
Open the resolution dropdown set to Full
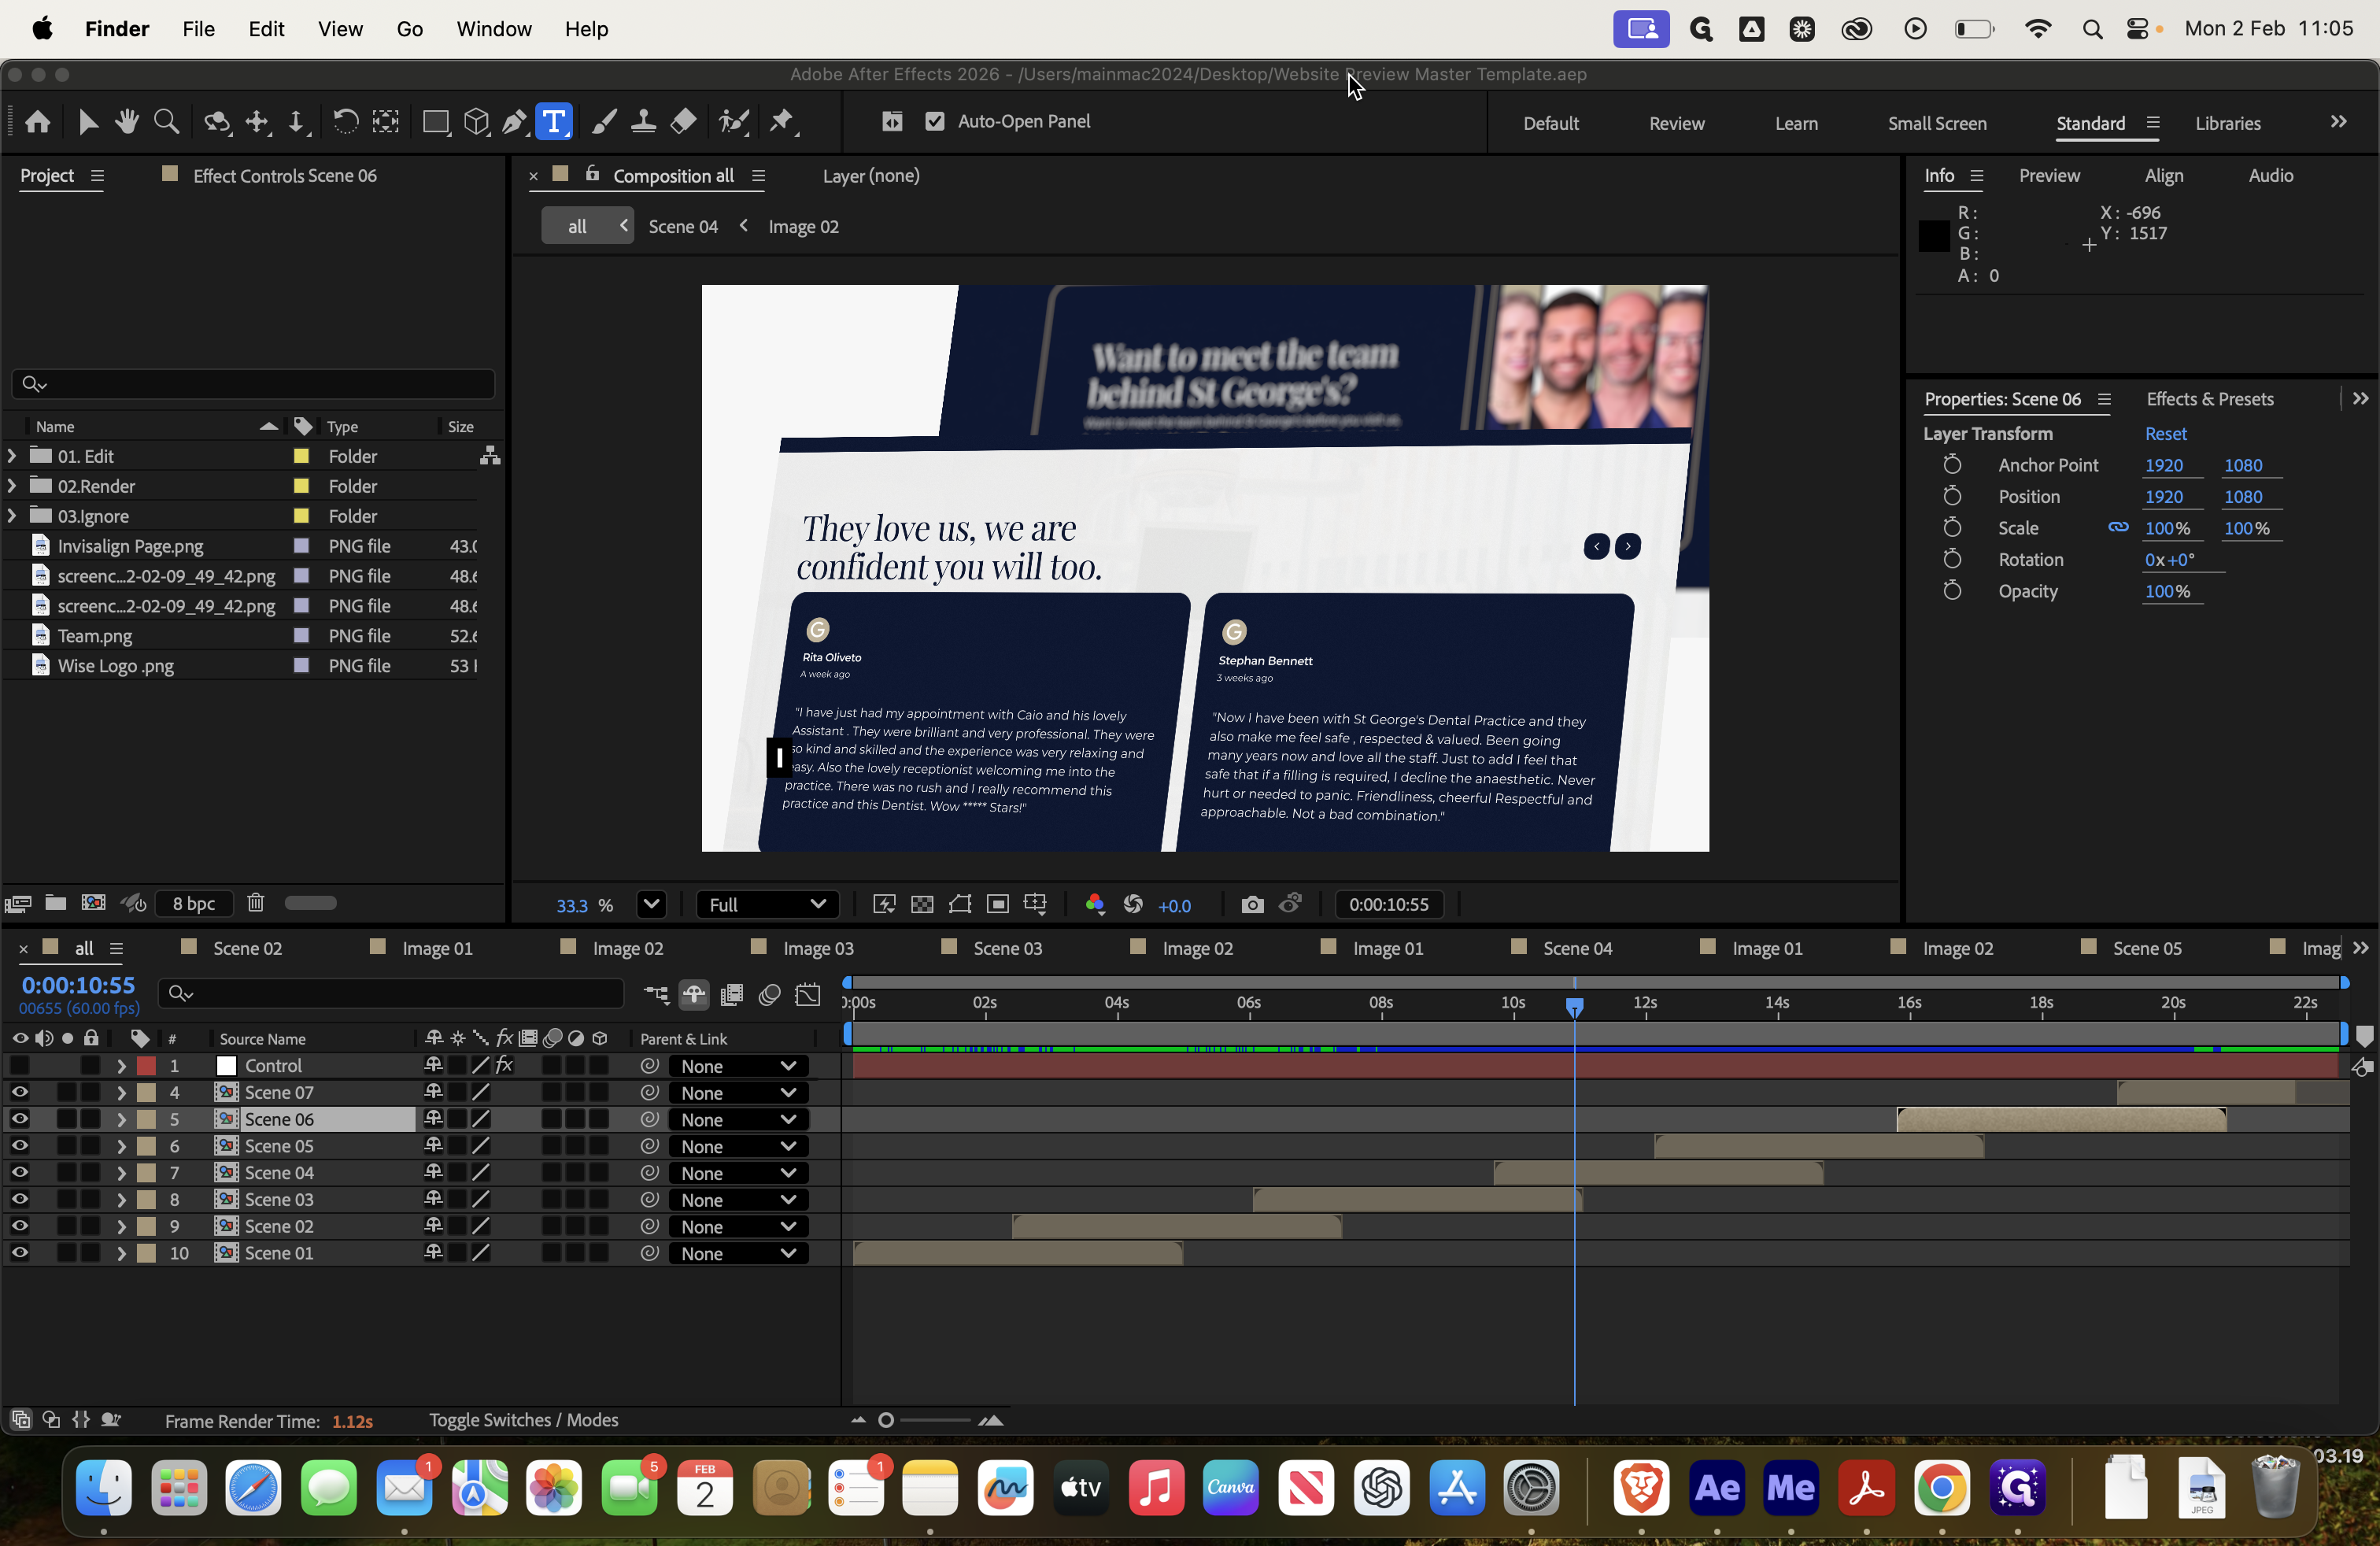pos(767,904)
